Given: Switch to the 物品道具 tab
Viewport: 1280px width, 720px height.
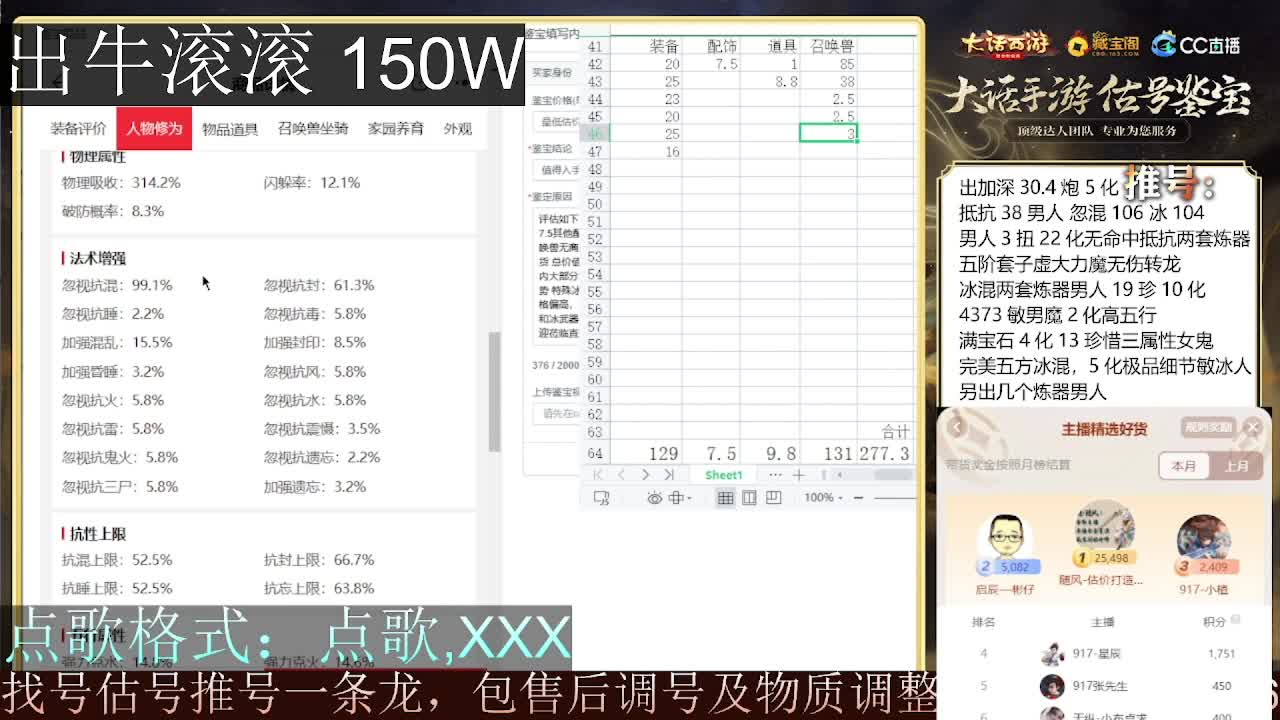Looking at the screenshot, I should pos(230,129).
